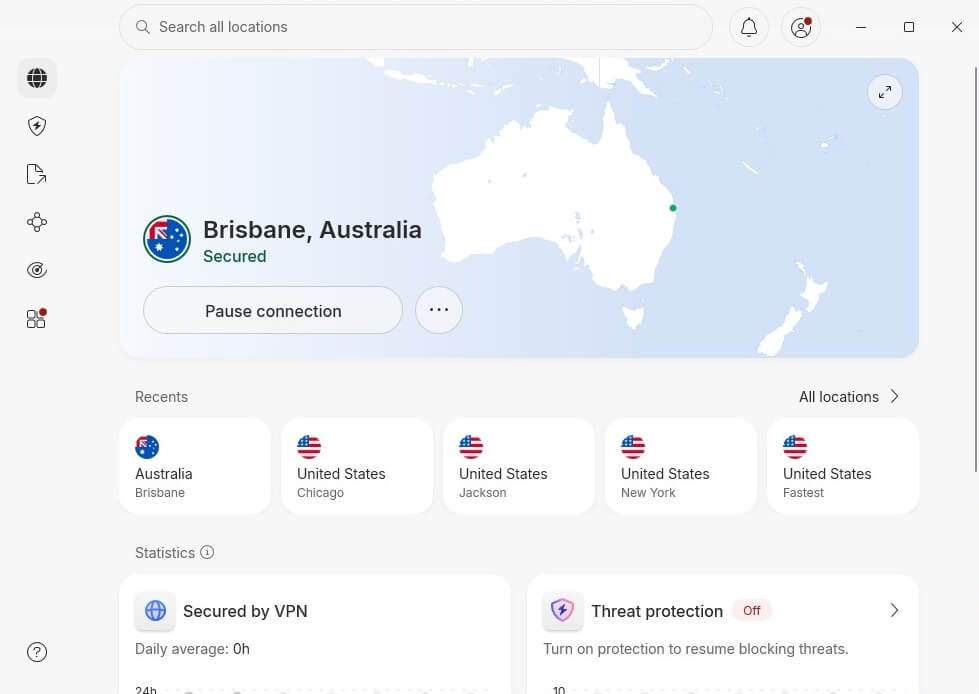
Task: Click the Threat protection Off badge
Action: click(x=752, y=610)
